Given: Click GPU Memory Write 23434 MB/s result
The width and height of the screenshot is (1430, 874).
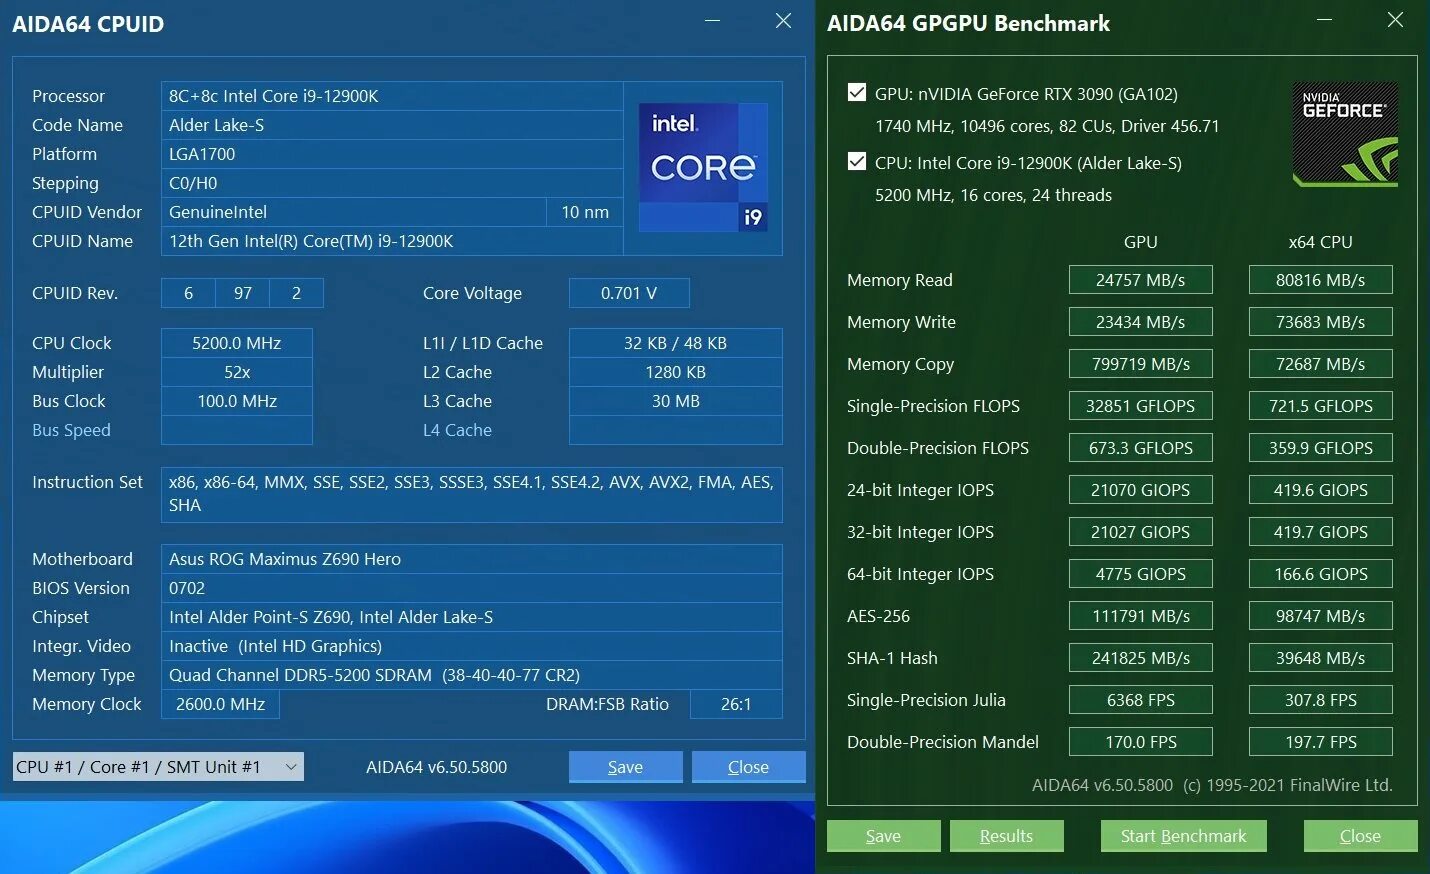Looking at the screenshot, I should pos(1141,322).
